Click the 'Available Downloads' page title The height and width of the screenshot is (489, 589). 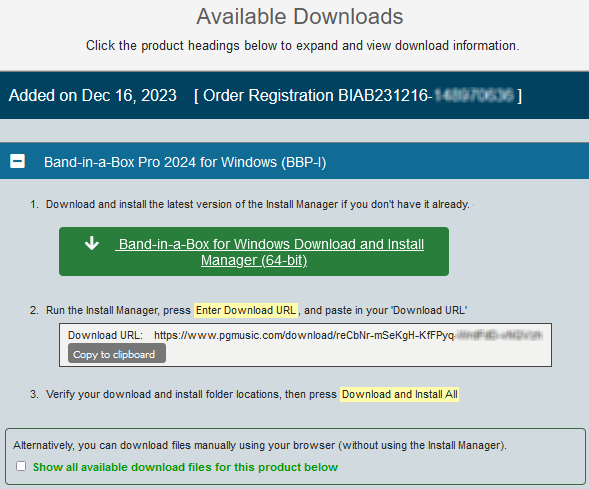point(300,17)
